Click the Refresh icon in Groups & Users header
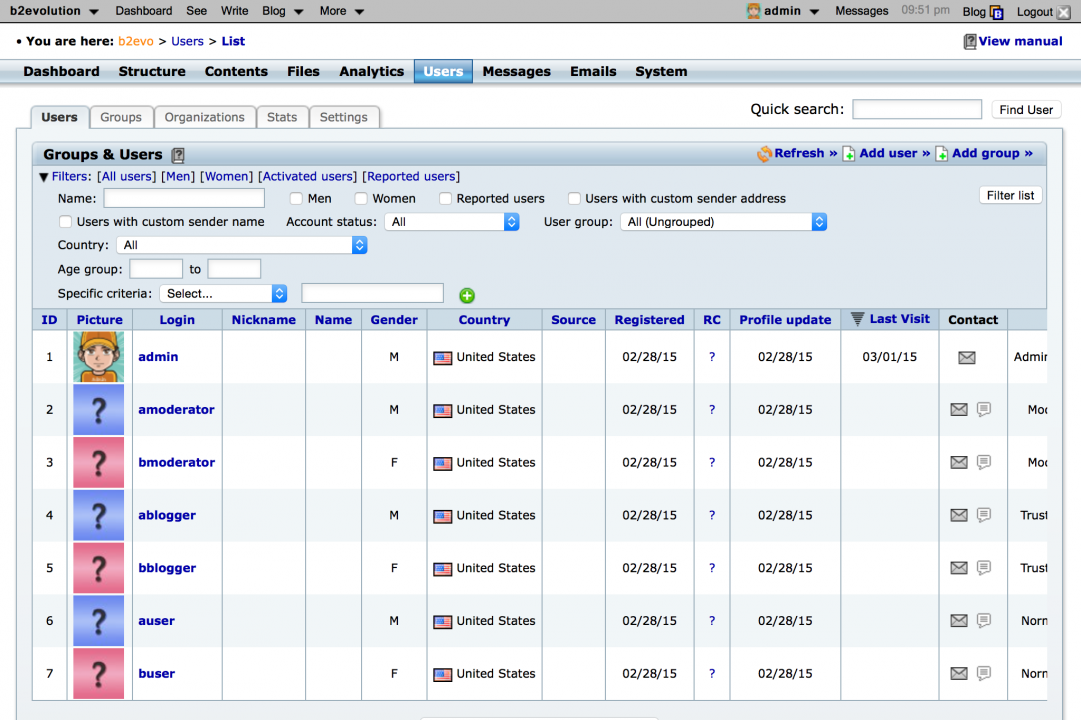 click(764, 154)
